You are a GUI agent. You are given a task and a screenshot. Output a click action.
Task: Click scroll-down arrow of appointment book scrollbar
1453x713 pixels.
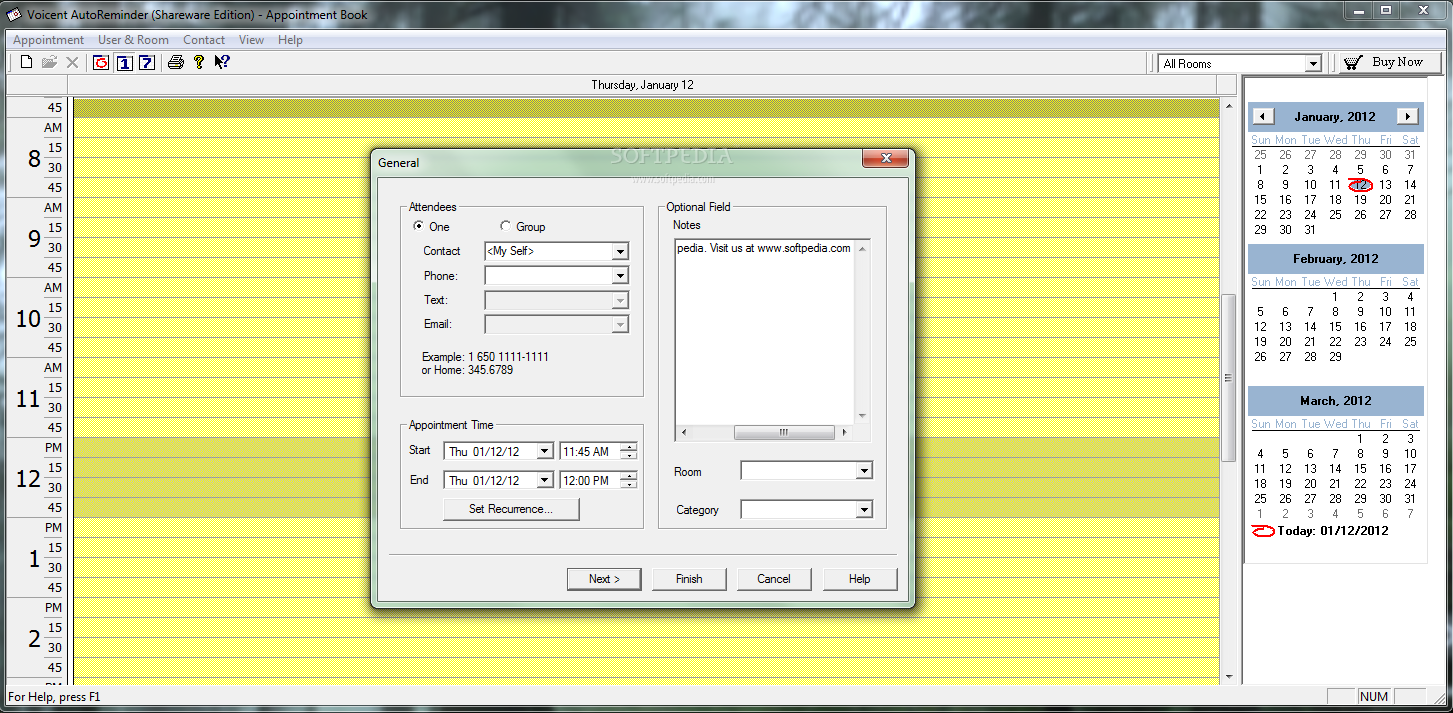(x=1229, y=676)
